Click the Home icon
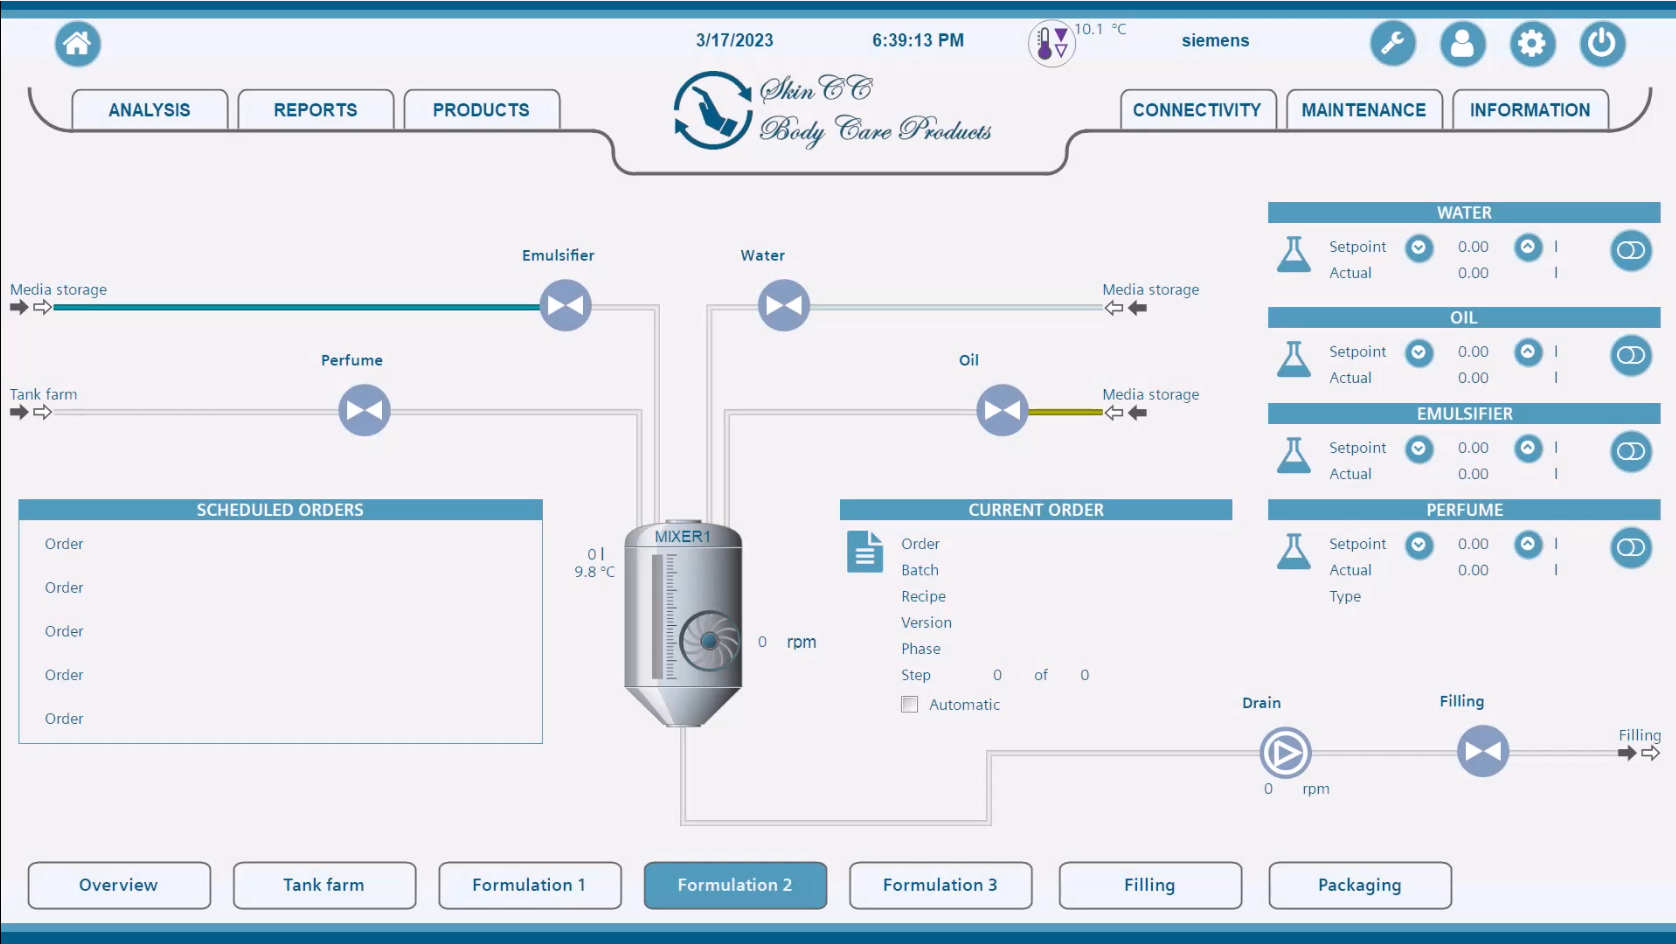The image size is (1676, 944). pyautogui.click(x=78, y=44)
